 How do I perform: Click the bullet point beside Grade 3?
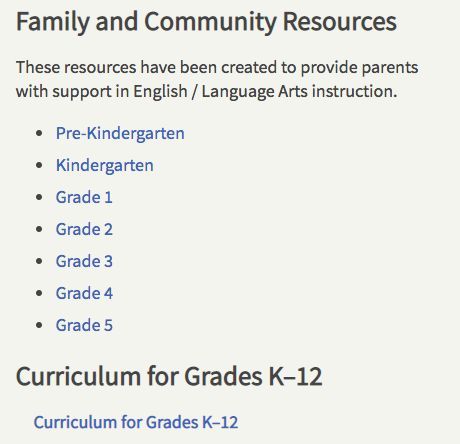(39, 261)
